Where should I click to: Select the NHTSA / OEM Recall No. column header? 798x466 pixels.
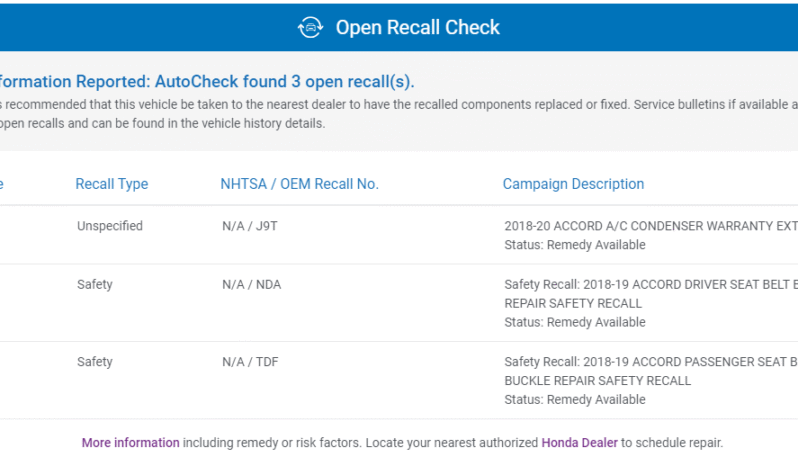coord(299,184)
